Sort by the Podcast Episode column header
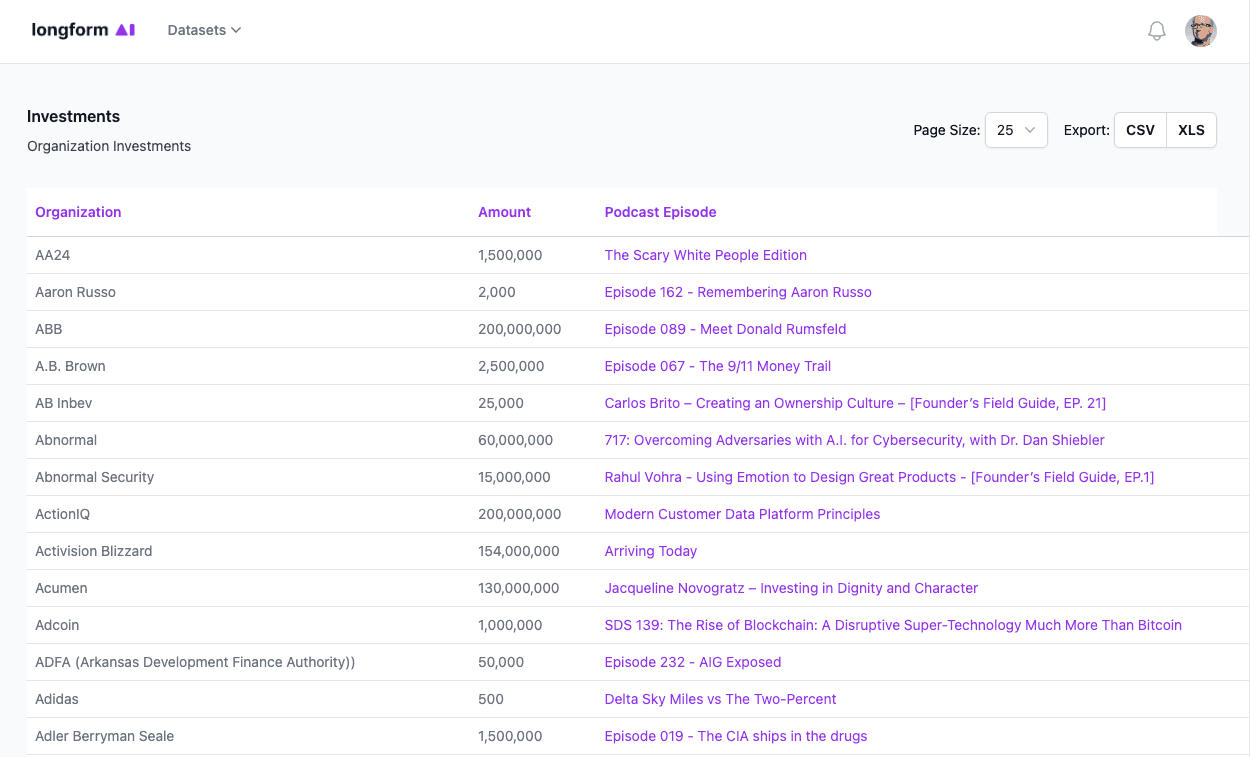The image size is (1250, 757). pos(660,212)
